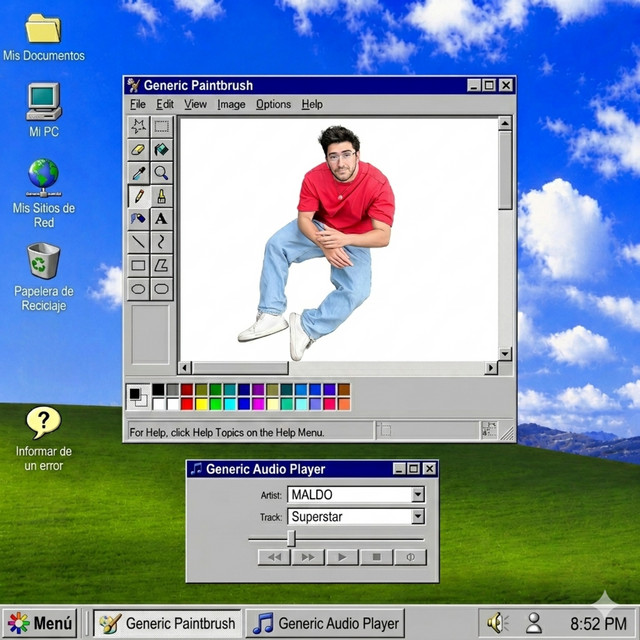Open the Menú start button
This screenshot has height=640, width=640.
tap(40, 623)
